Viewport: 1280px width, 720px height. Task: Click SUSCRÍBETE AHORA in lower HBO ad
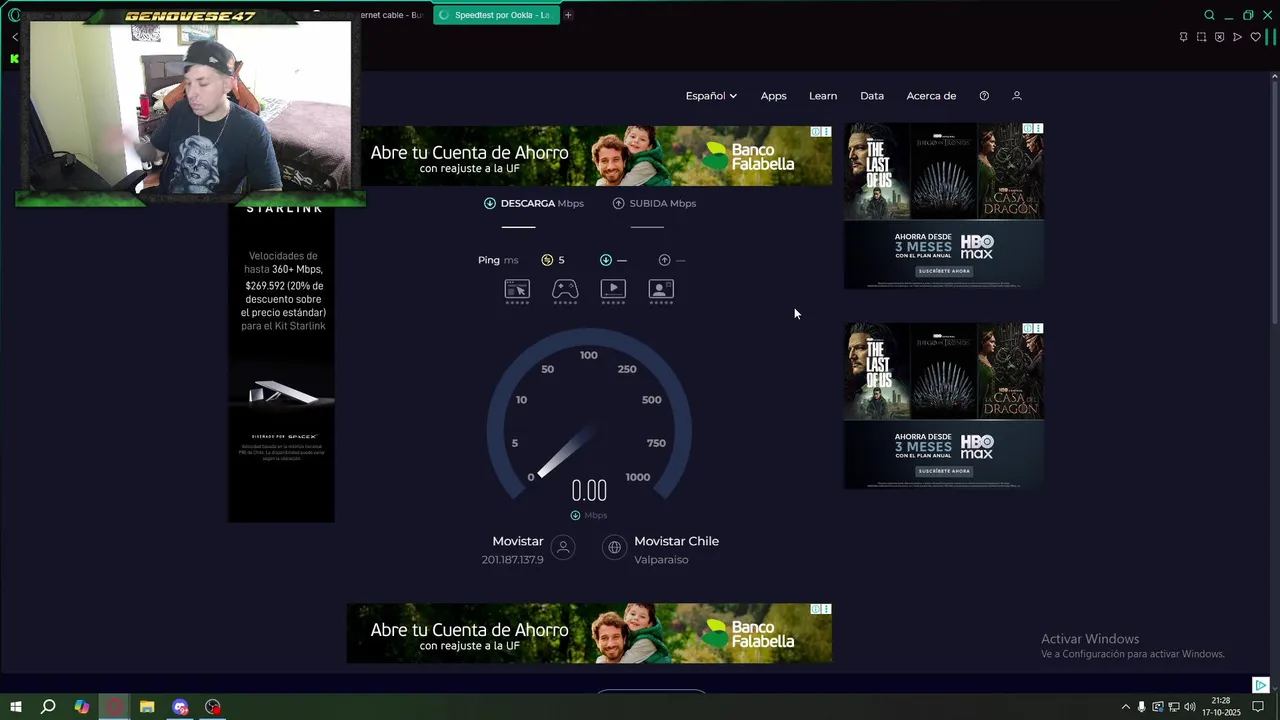(x=944, y=471)
